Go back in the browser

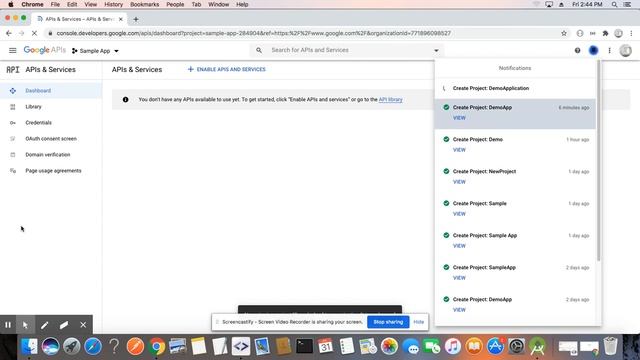pyautogui.click(x=9, y=33)
